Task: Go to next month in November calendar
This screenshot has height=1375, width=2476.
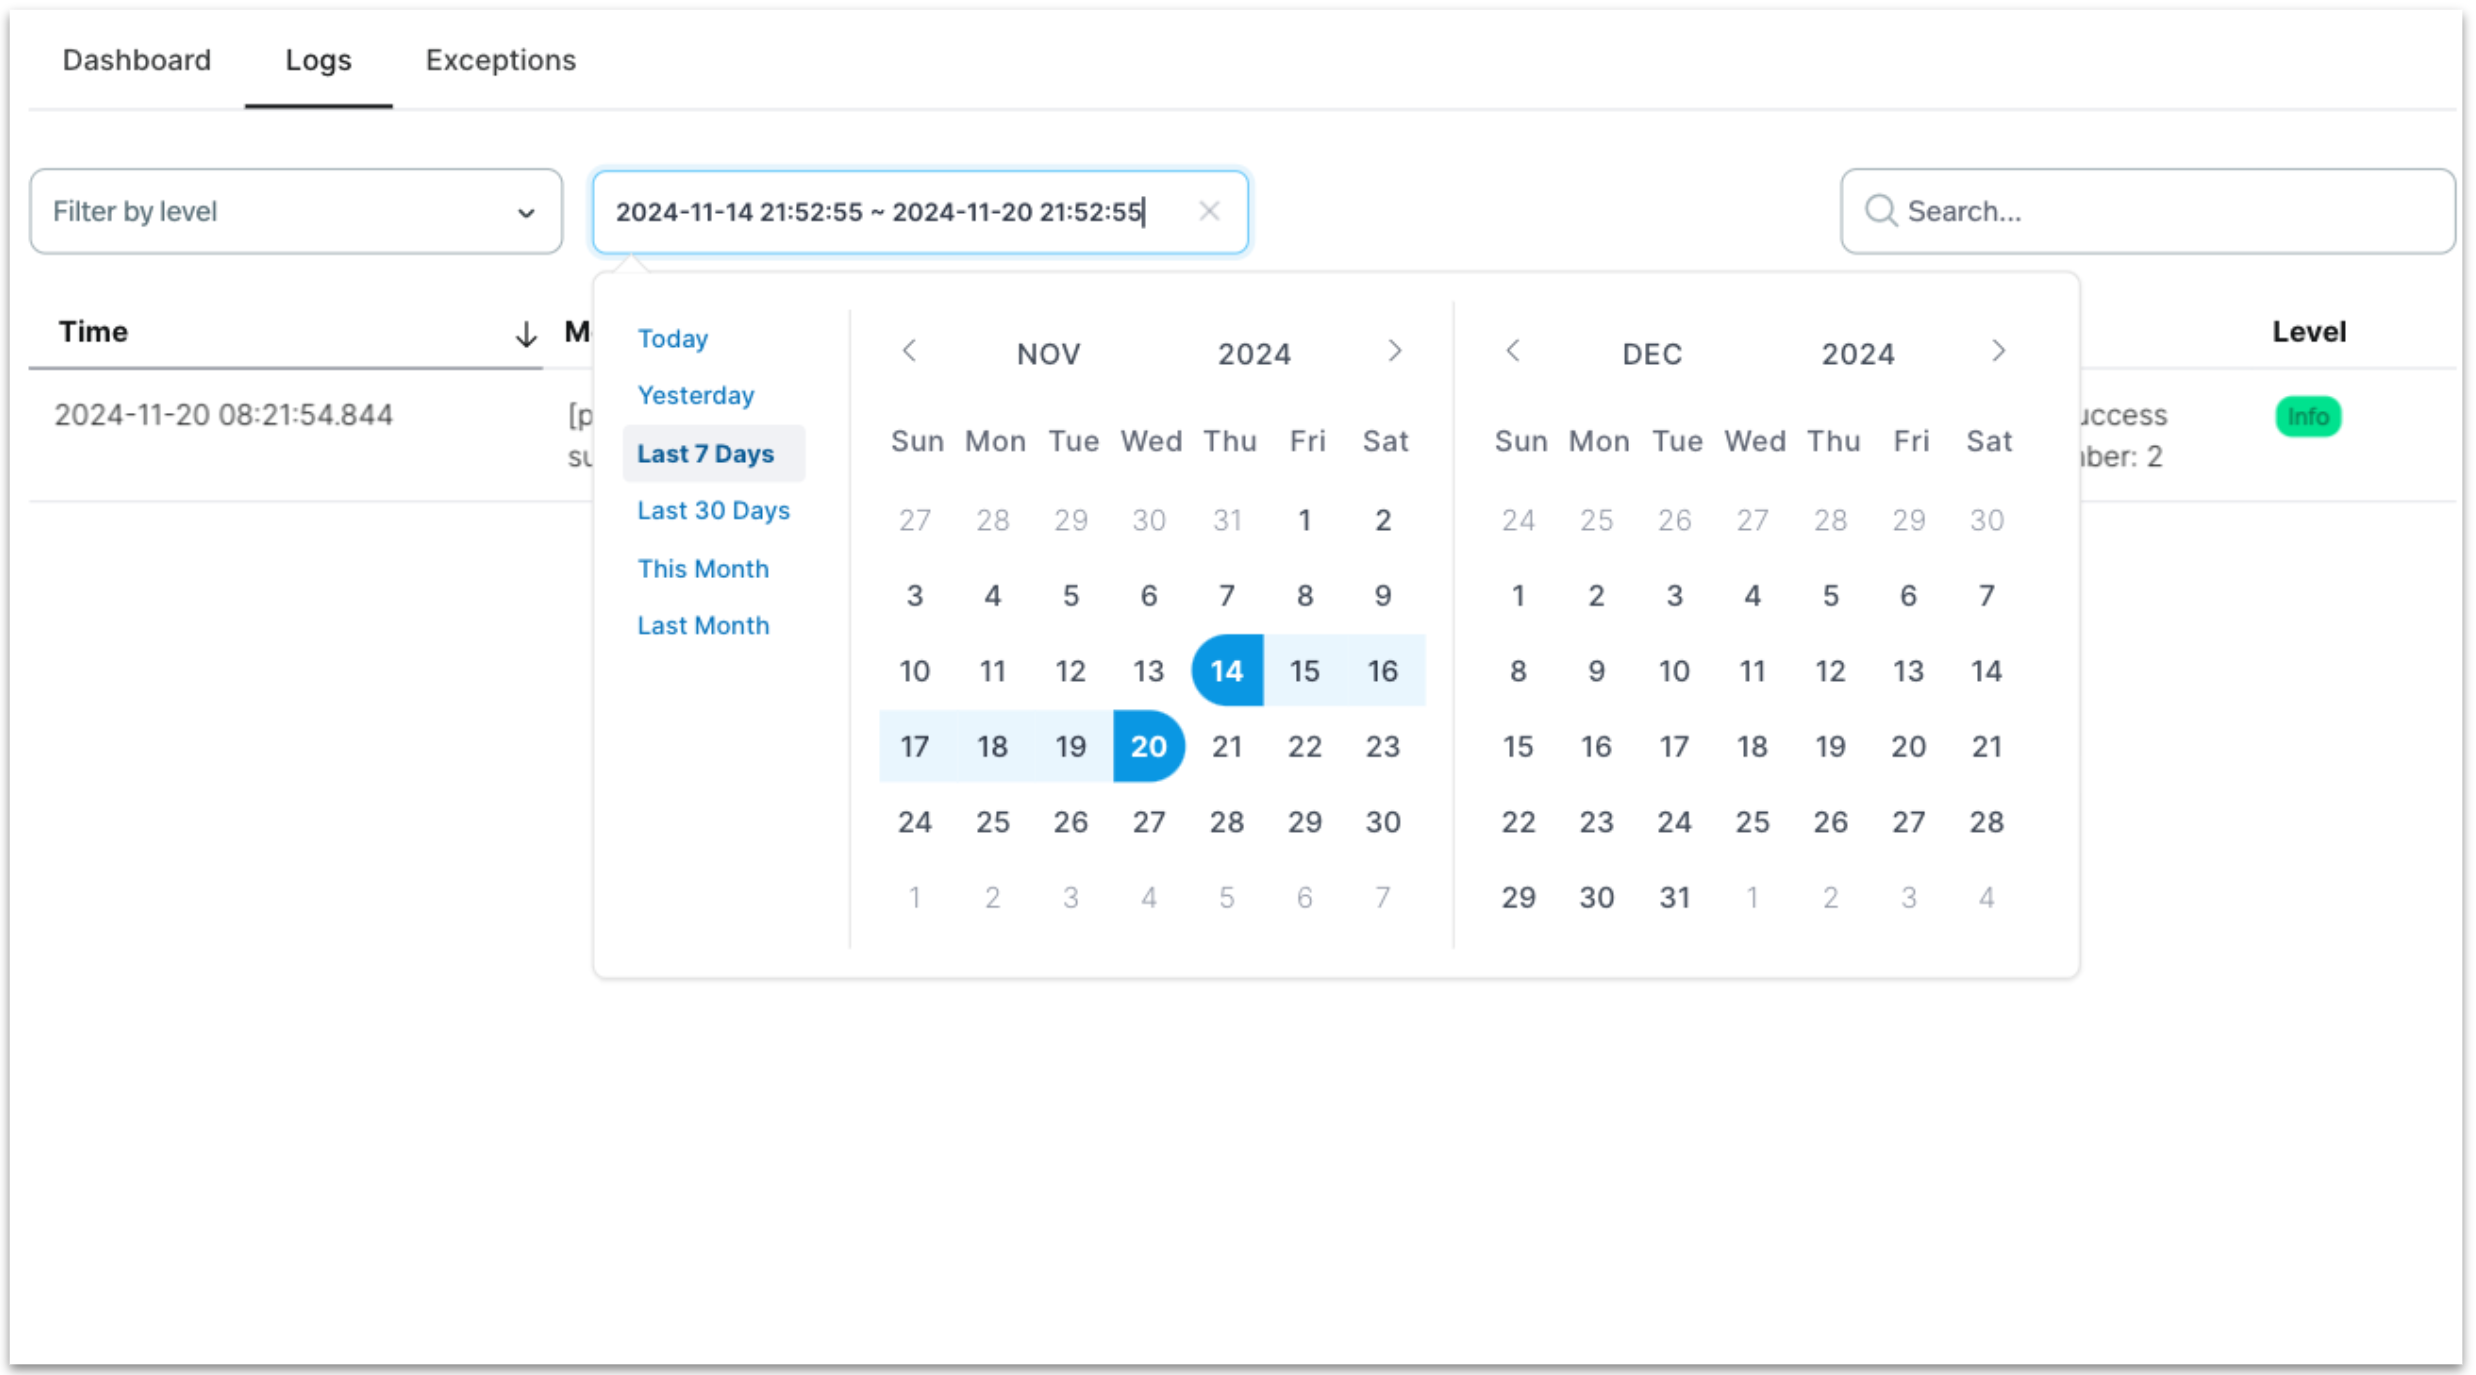Action: tap(1396, 351)
